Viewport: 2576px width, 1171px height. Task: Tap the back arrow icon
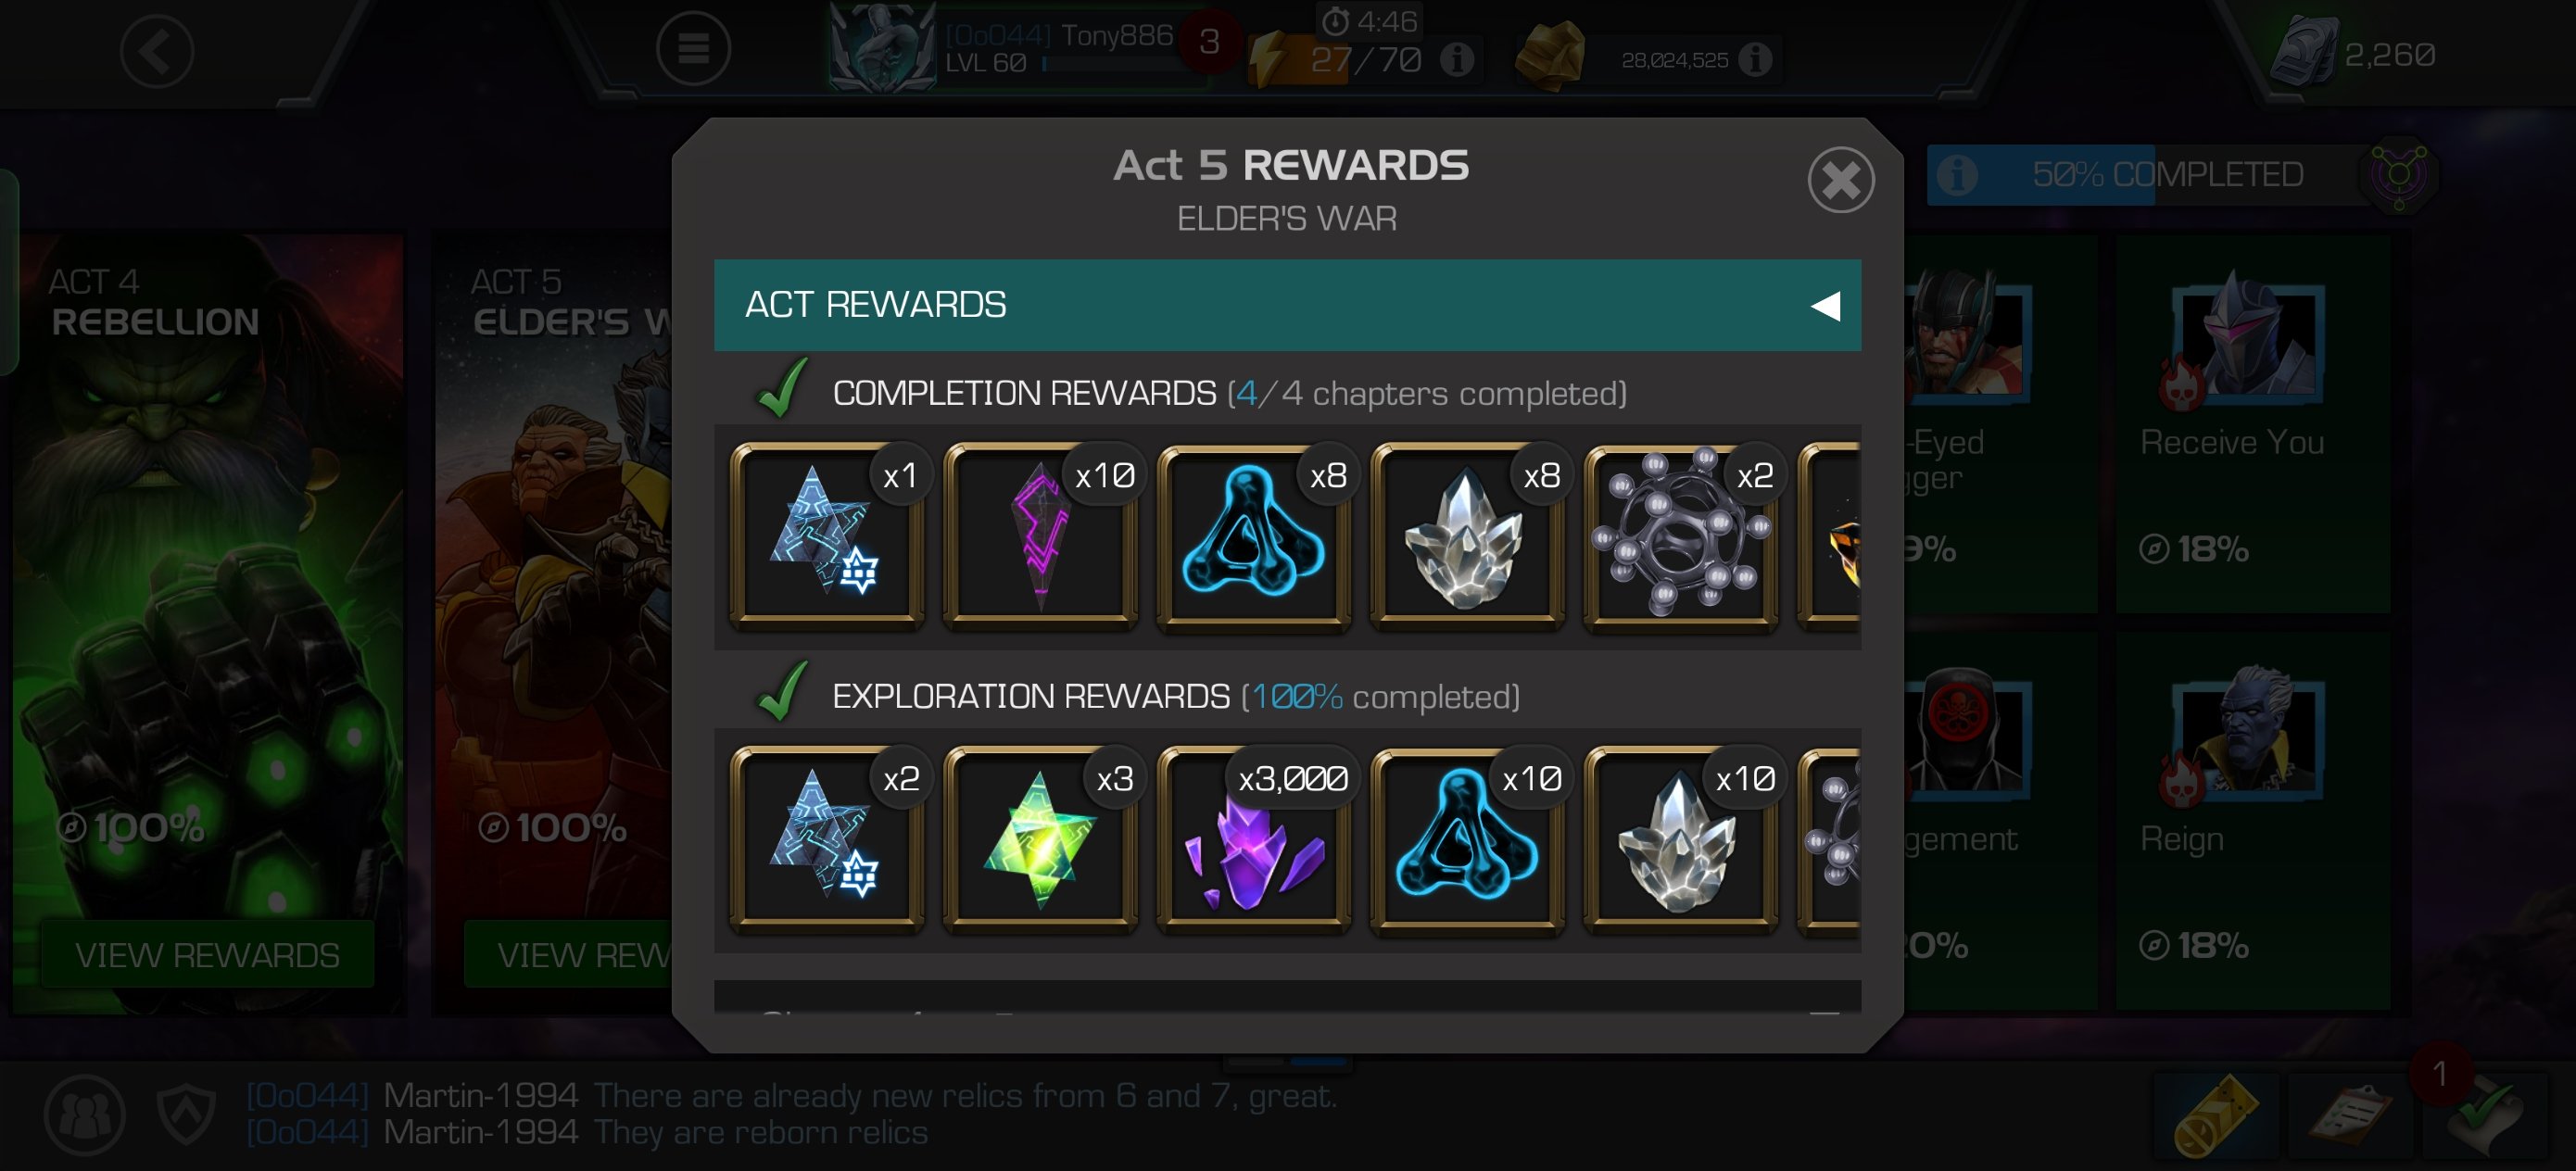pyautogui.click(x=157, y=51)
